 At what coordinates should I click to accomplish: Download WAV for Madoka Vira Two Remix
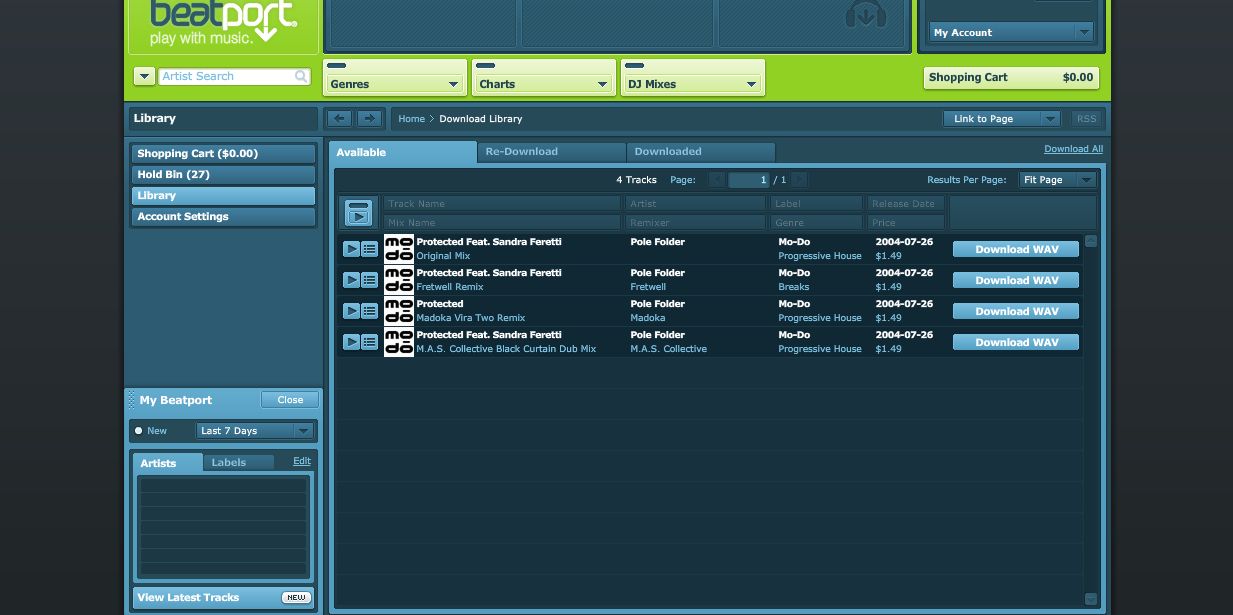(x=1016, y=311)
